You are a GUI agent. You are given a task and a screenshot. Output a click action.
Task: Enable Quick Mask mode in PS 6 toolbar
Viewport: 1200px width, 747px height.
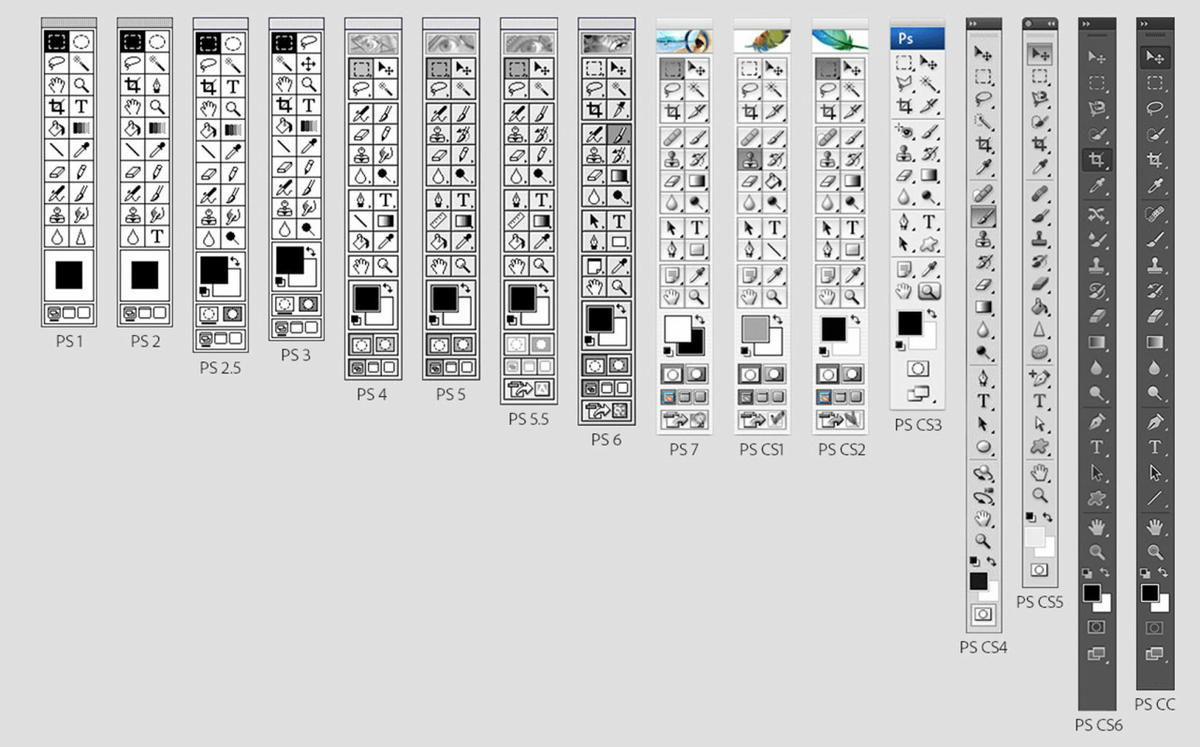tap(619, 365)
